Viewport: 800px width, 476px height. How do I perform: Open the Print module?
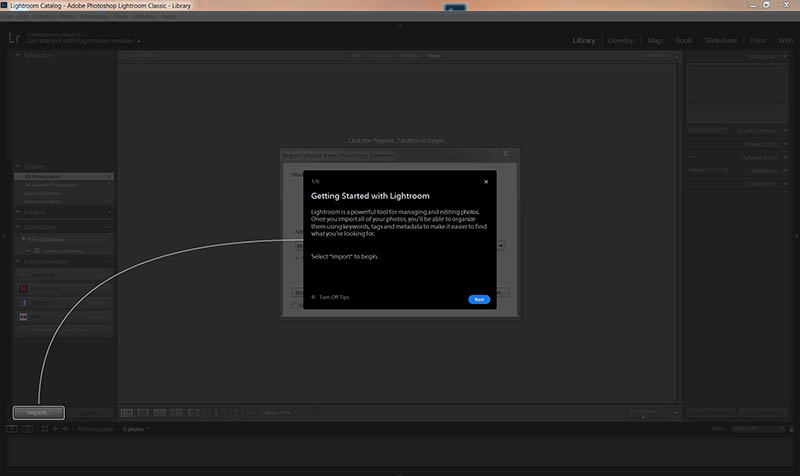coord(757,40)
